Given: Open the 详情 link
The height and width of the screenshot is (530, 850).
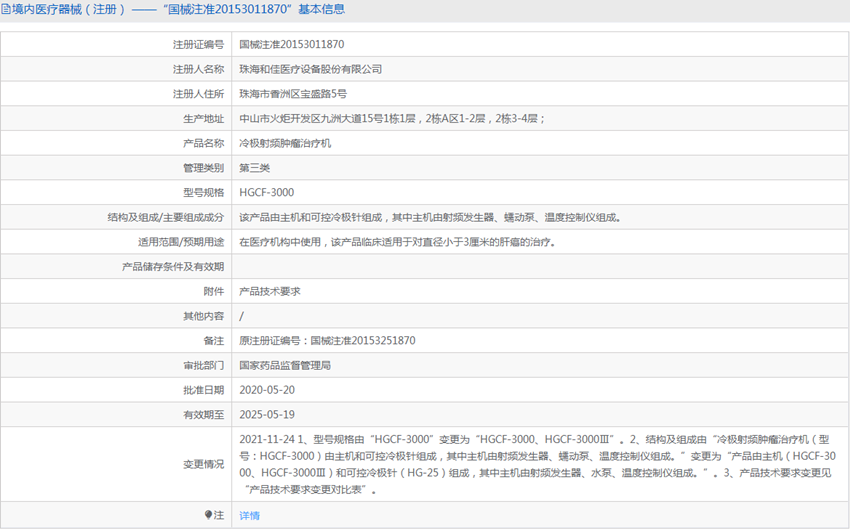Looking at the screenshot, I should coord(249,515).
